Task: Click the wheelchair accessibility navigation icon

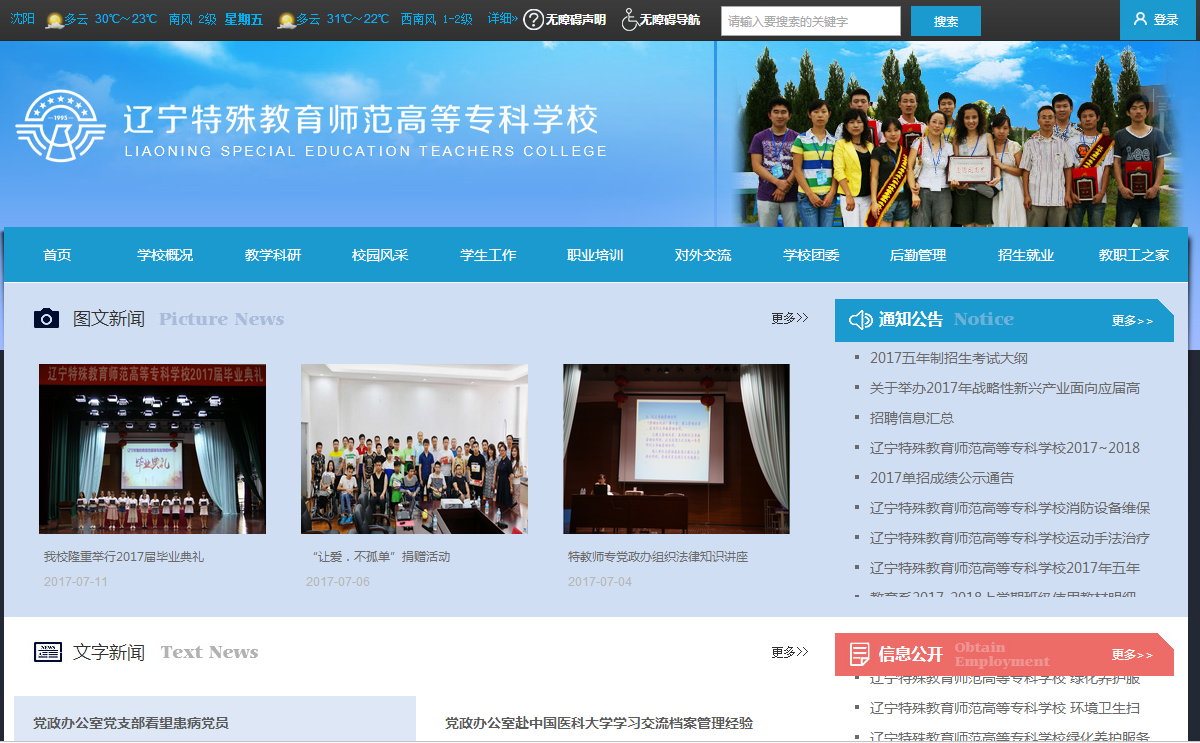Action: click(629, 20)
